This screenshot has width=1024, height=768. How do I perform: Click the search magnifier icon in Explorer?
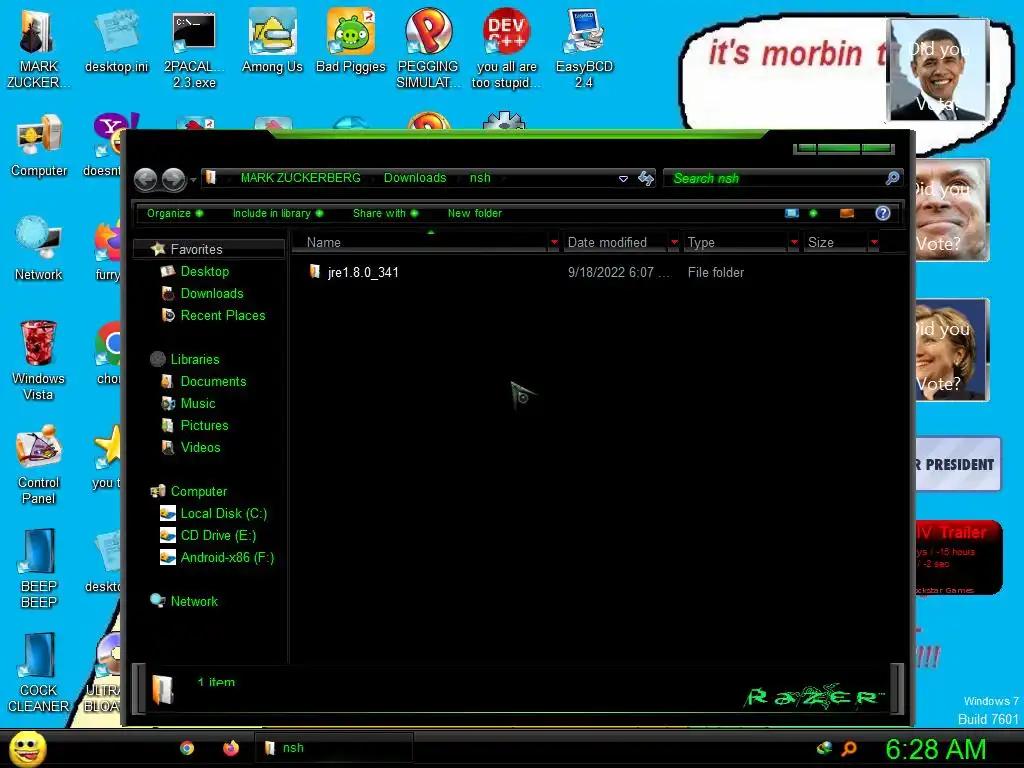point(892,178)
